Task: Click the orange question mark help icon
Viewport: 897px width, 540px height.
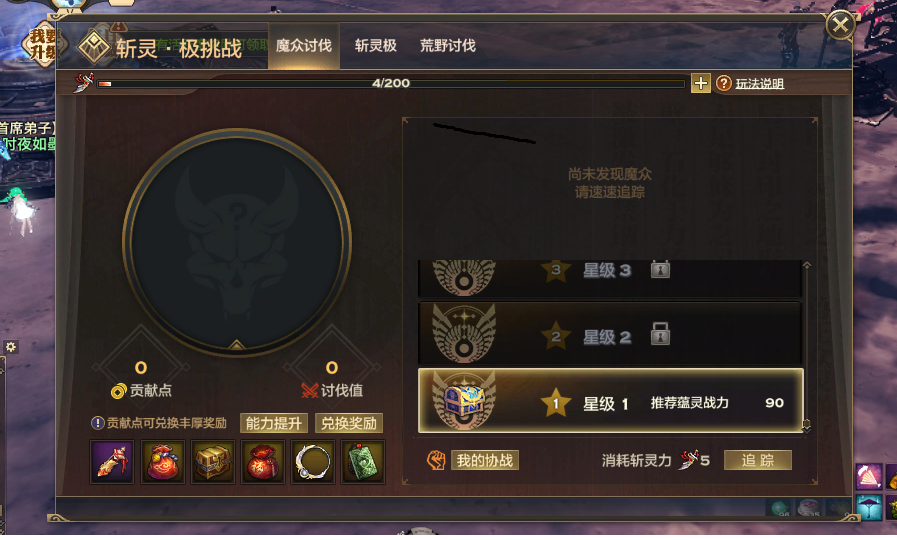Action: [724, 84]
